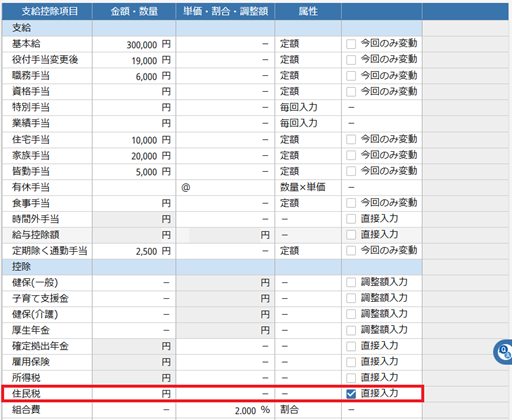Enable 今回のみ変動 for 職務手当
Viewport: 512px width, 420px height.
[x=351, y=76]
